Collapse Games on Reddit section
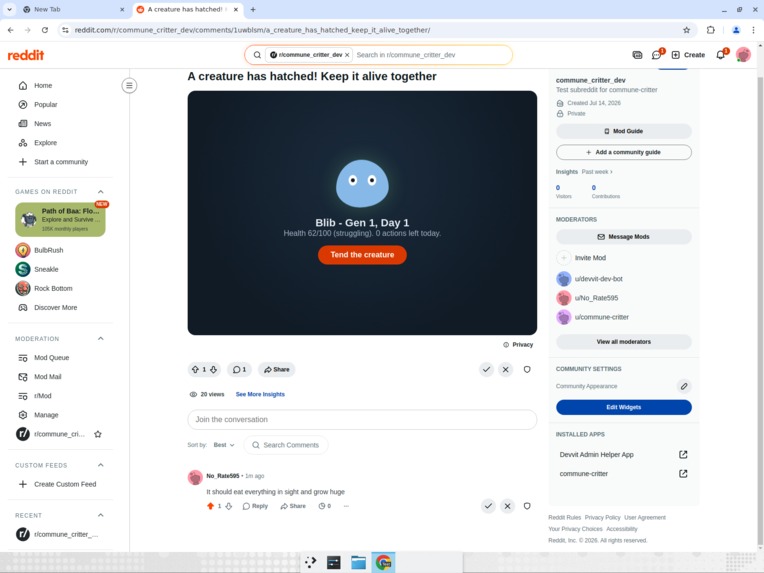Screen dimensions: 764x573 (100, 191)
